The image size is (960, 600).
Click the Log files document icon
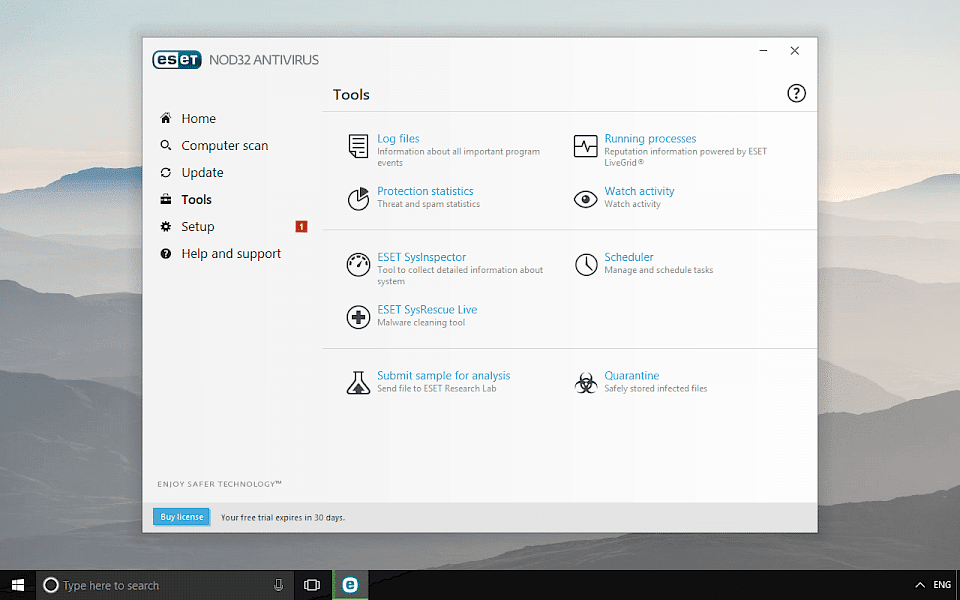coord(358,146)
